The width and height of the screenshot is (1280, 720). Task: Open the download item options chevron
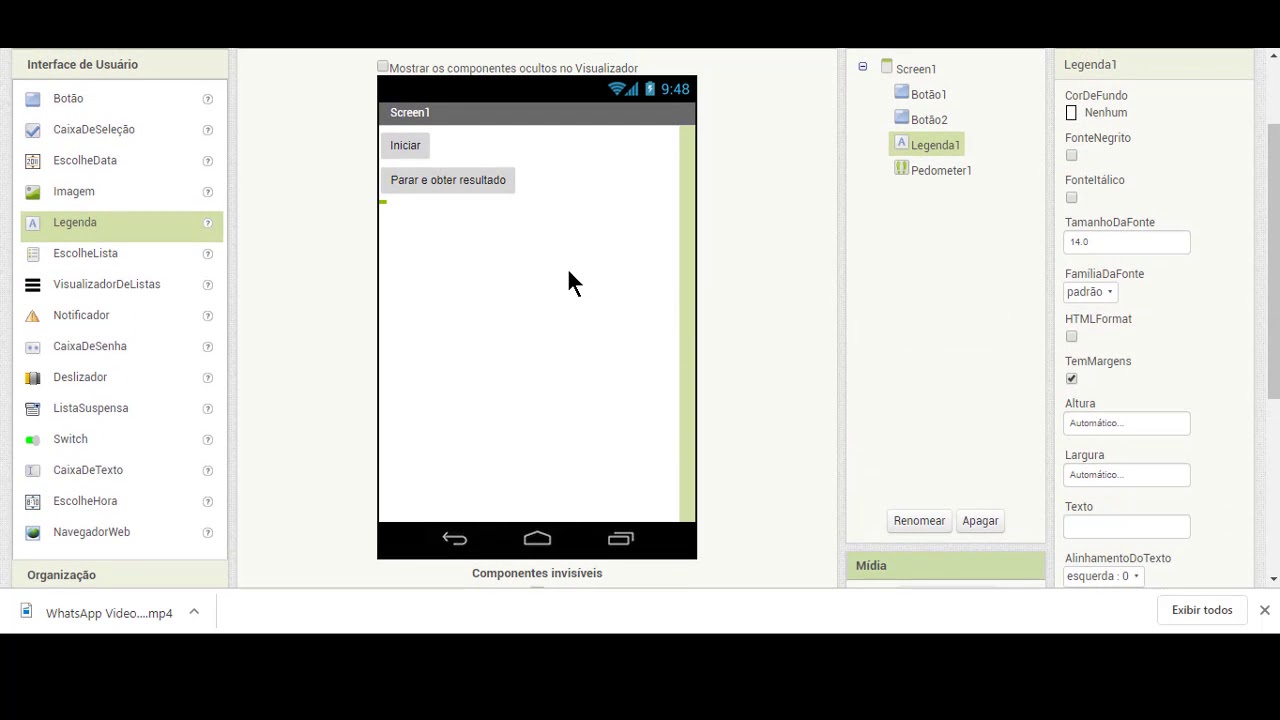[x=194, y=612]
